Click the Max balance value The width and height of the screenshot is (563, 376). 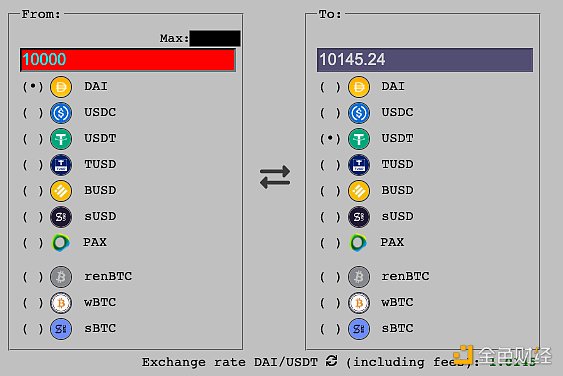215,38
